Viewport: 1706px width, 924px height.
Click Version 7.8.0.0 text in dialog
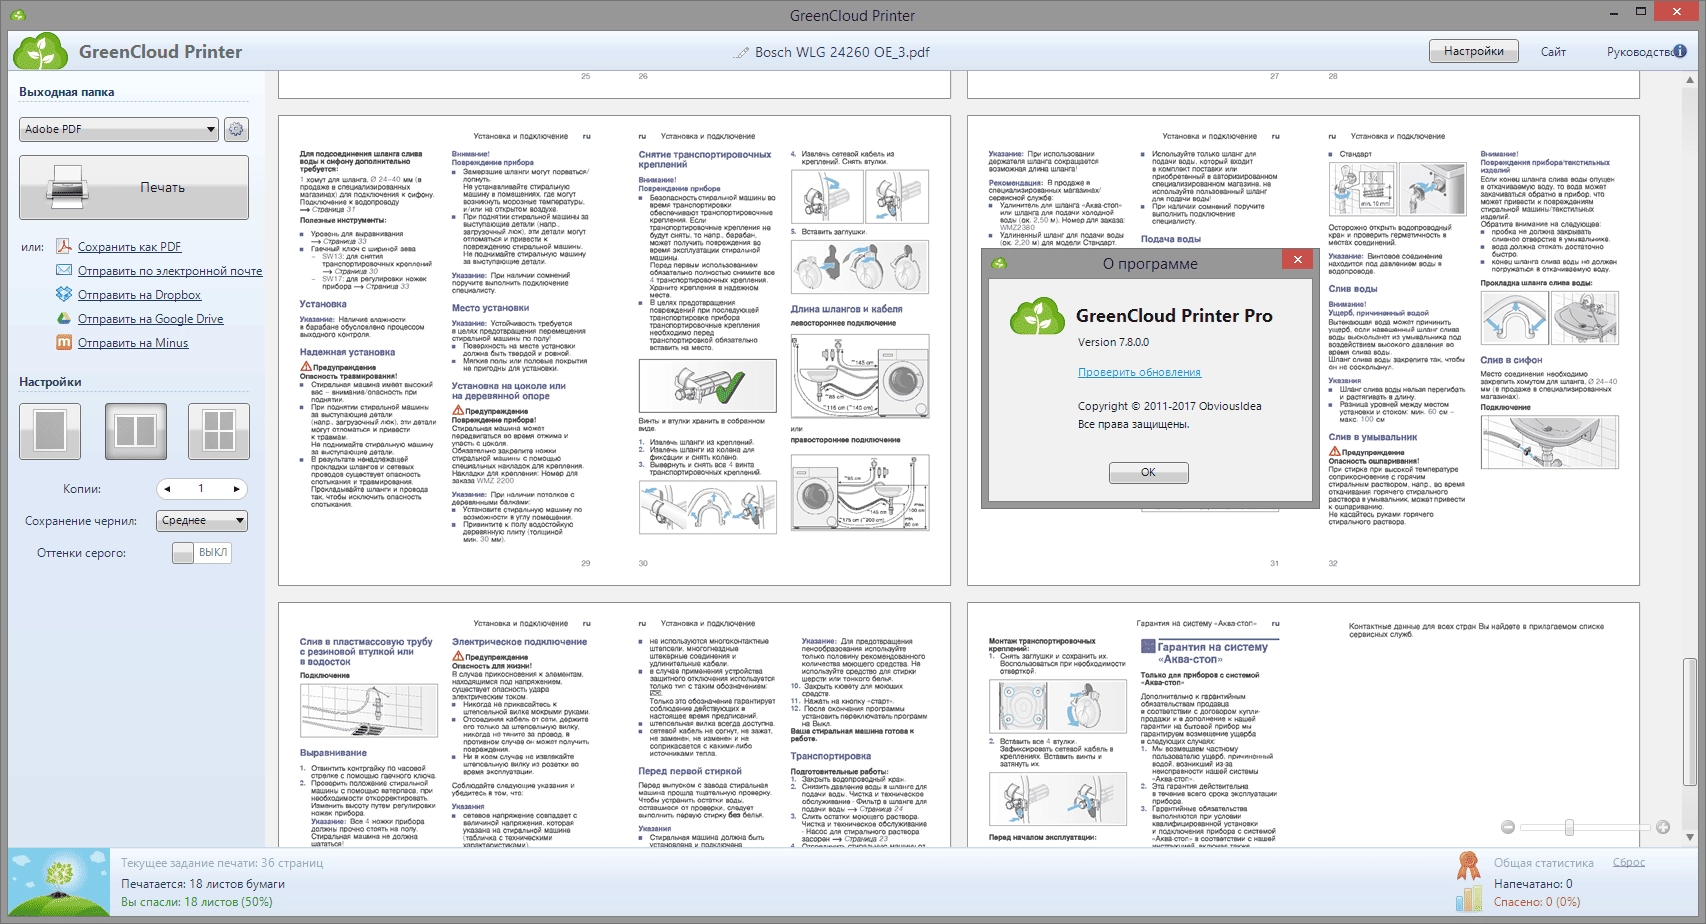tap(1113, 342)
